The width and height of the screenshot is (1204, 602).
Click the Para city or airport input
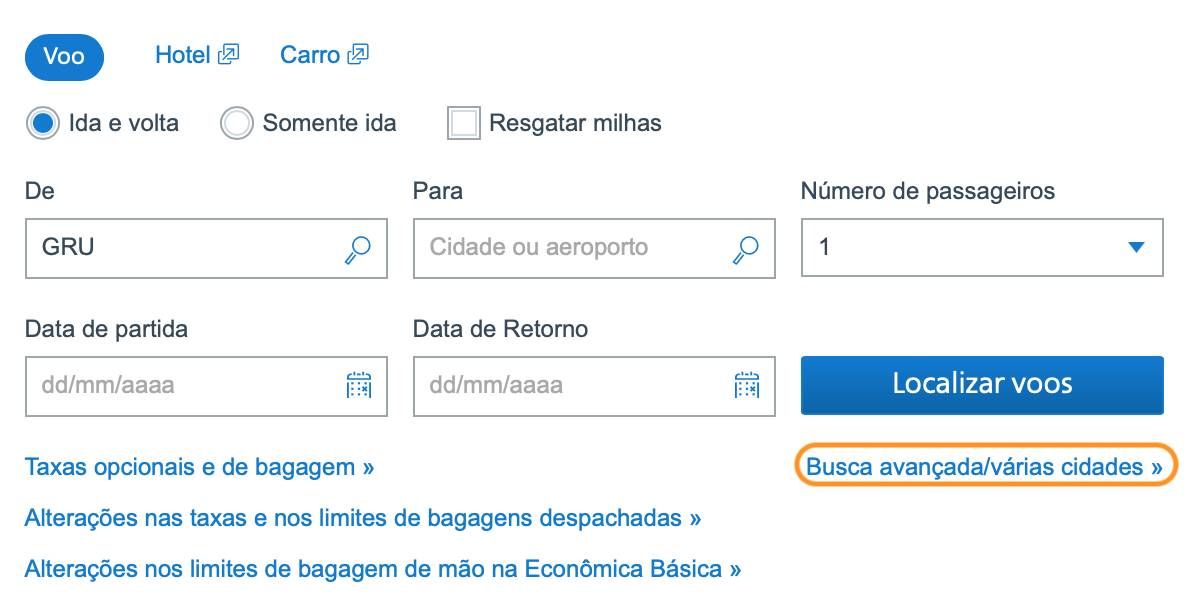pos(594,247)
